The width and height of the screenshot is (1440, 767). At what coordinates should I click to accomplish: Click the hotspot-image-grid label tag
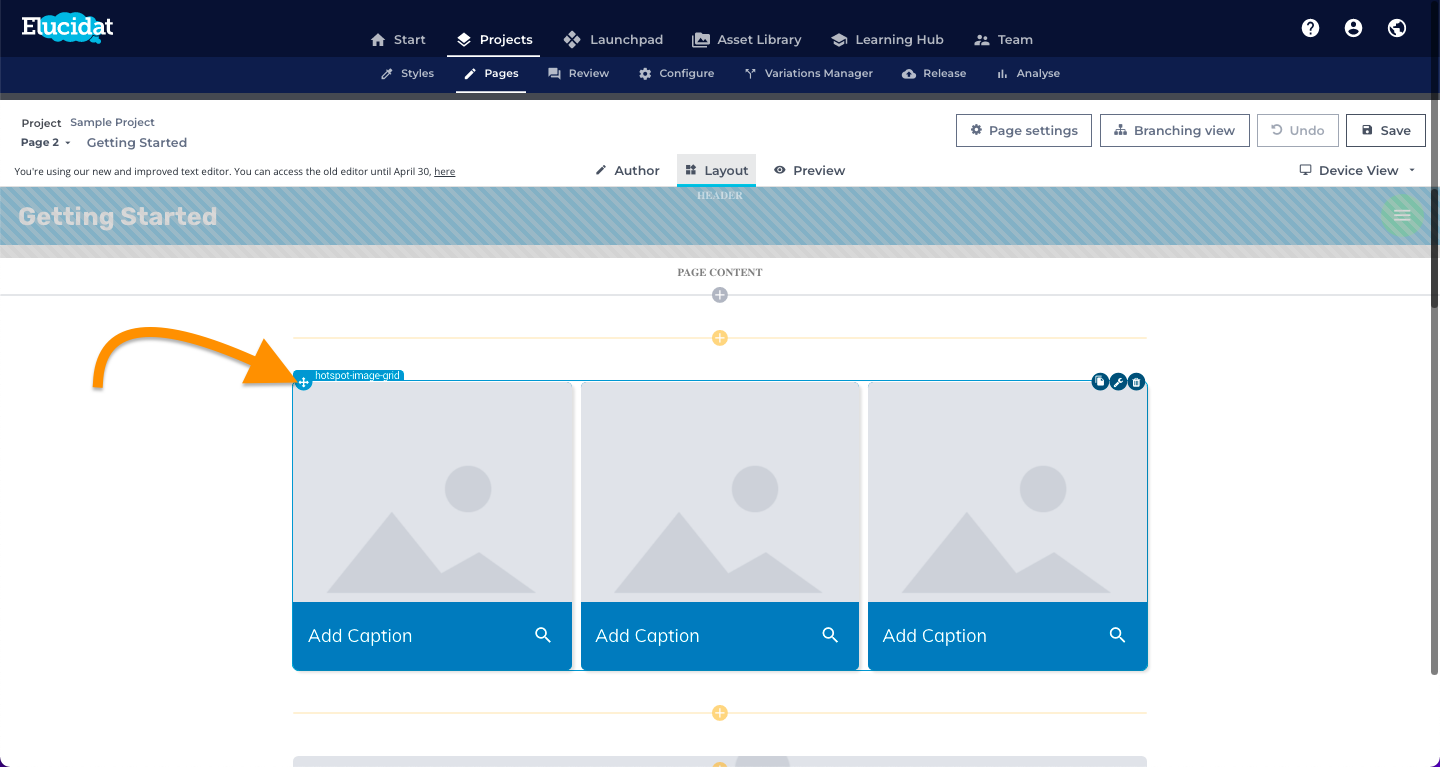(x=357, y=376)
